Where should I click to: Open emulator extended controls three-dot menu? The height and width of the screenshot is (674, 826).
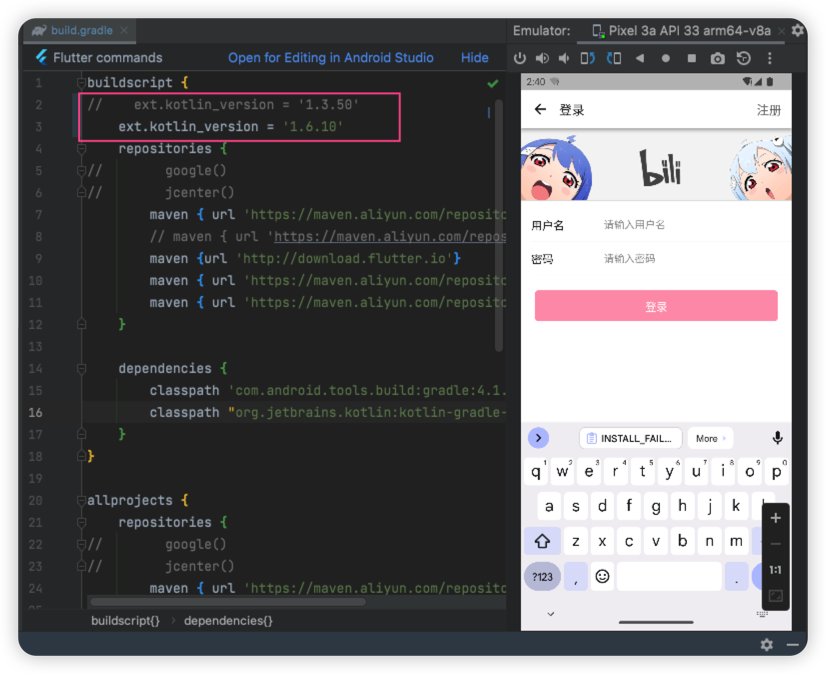pos(769,58)
